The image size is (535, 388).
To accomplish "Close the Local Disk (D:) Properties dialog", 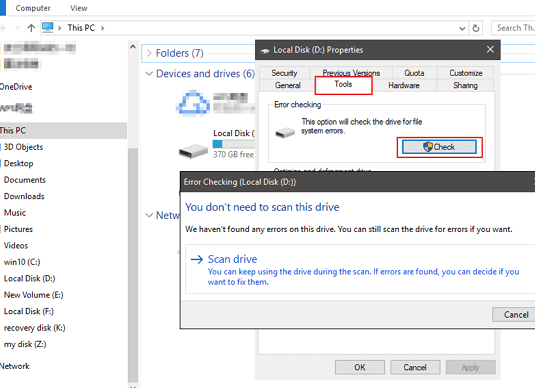I will pos(490,49).
